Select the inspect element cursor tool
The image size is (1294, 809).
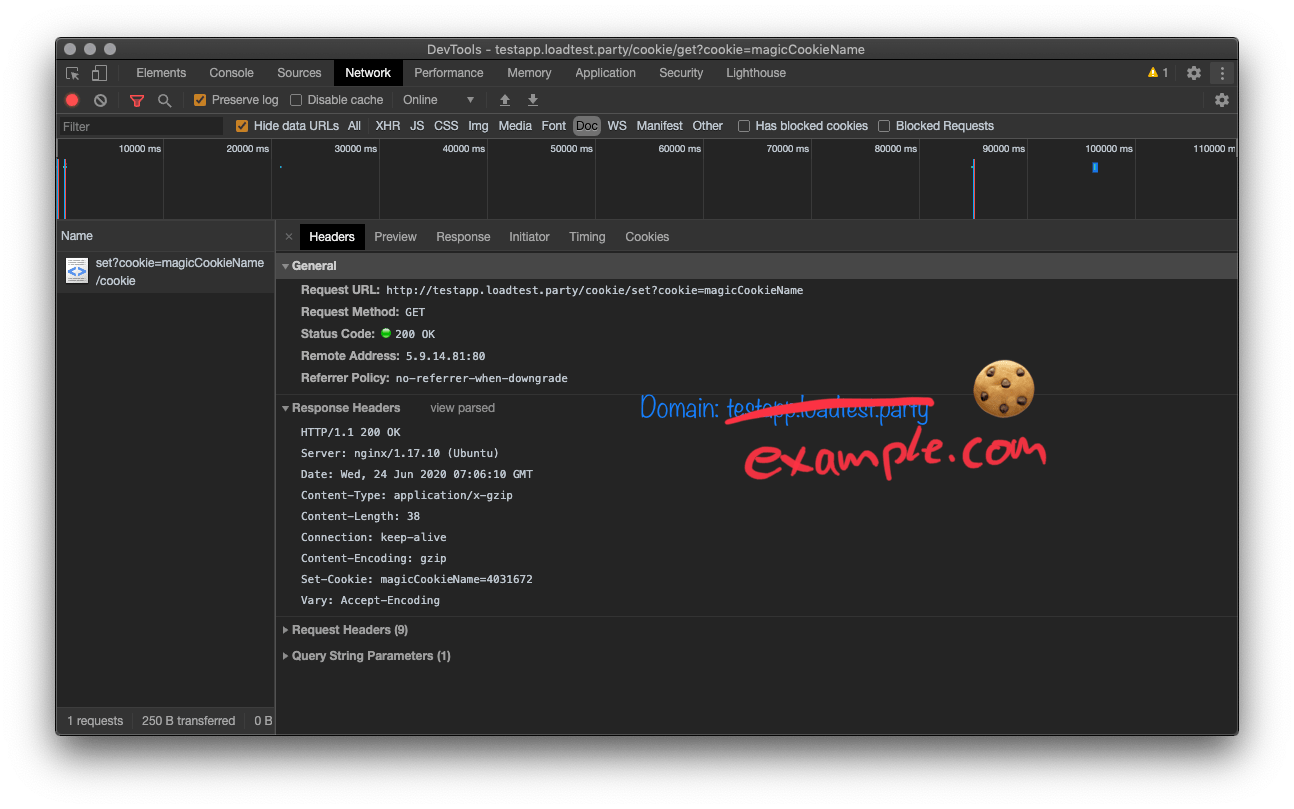point(72,73)
